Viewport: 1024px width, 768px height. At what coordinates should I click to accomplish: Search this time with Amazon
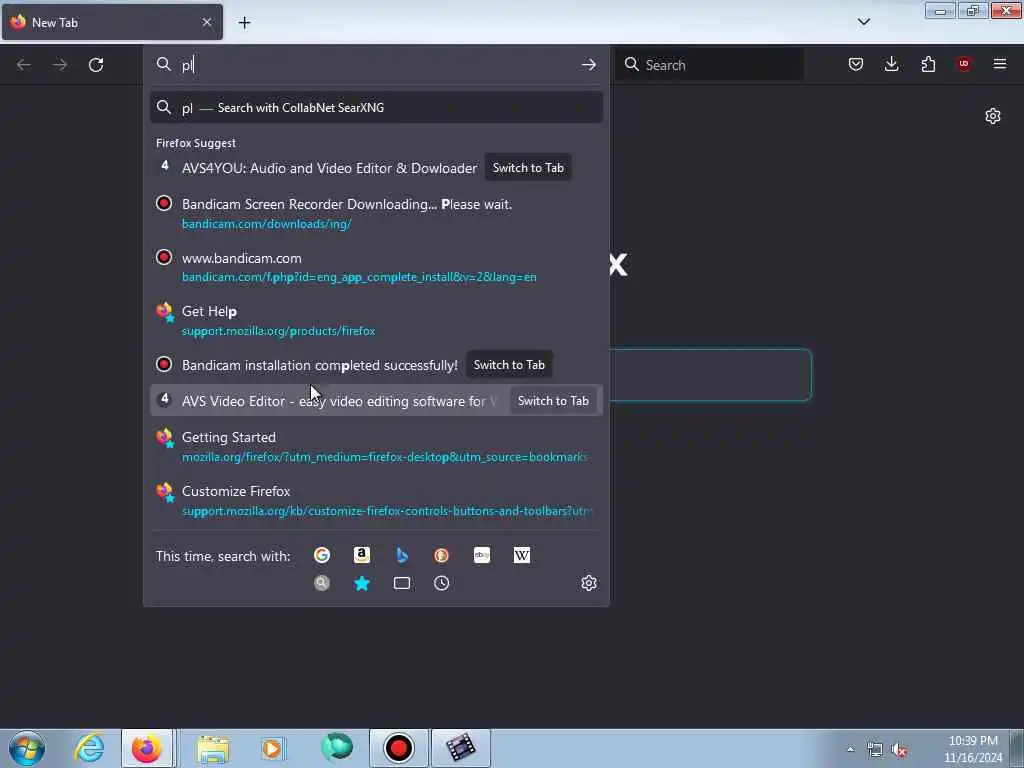[362, 555]
